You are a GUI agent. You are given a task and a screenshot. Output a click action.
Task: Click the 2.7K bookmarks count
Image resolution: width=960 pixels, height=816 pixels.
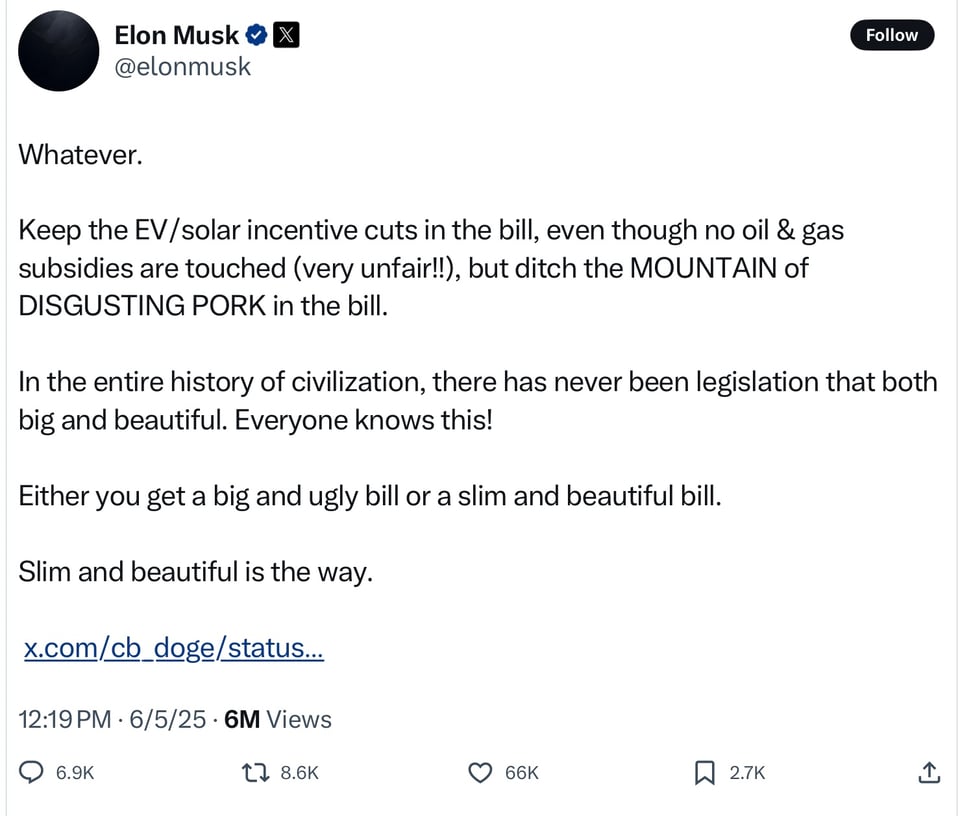click(x=747, y=772)
